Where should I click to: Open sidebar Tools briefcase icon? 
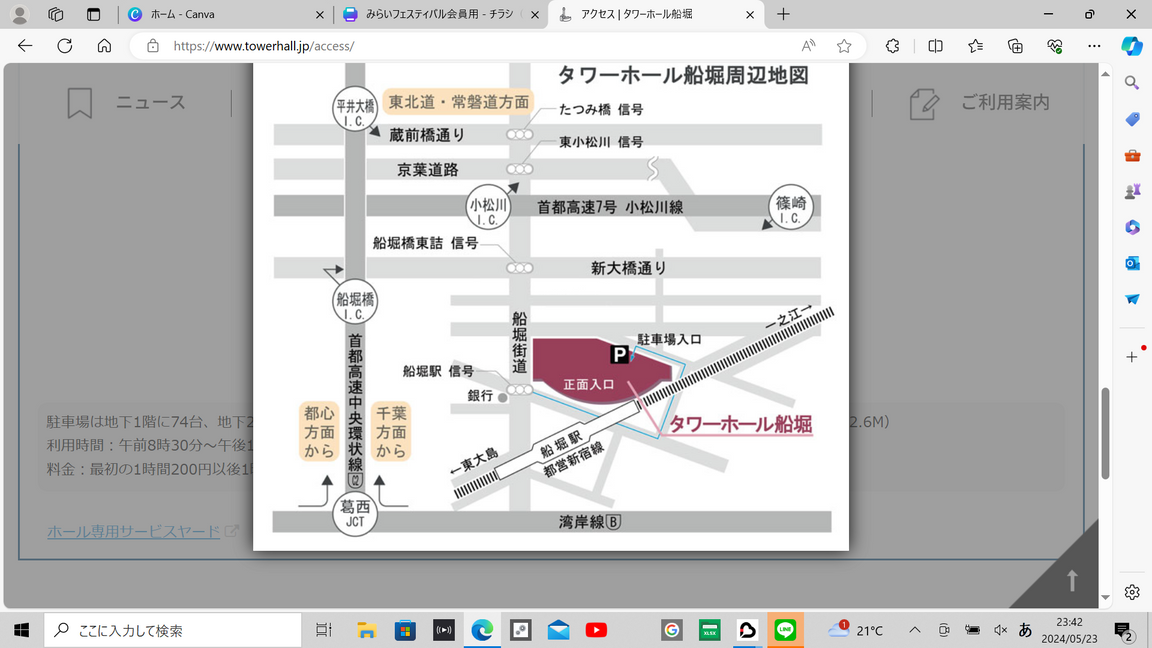1132,155
